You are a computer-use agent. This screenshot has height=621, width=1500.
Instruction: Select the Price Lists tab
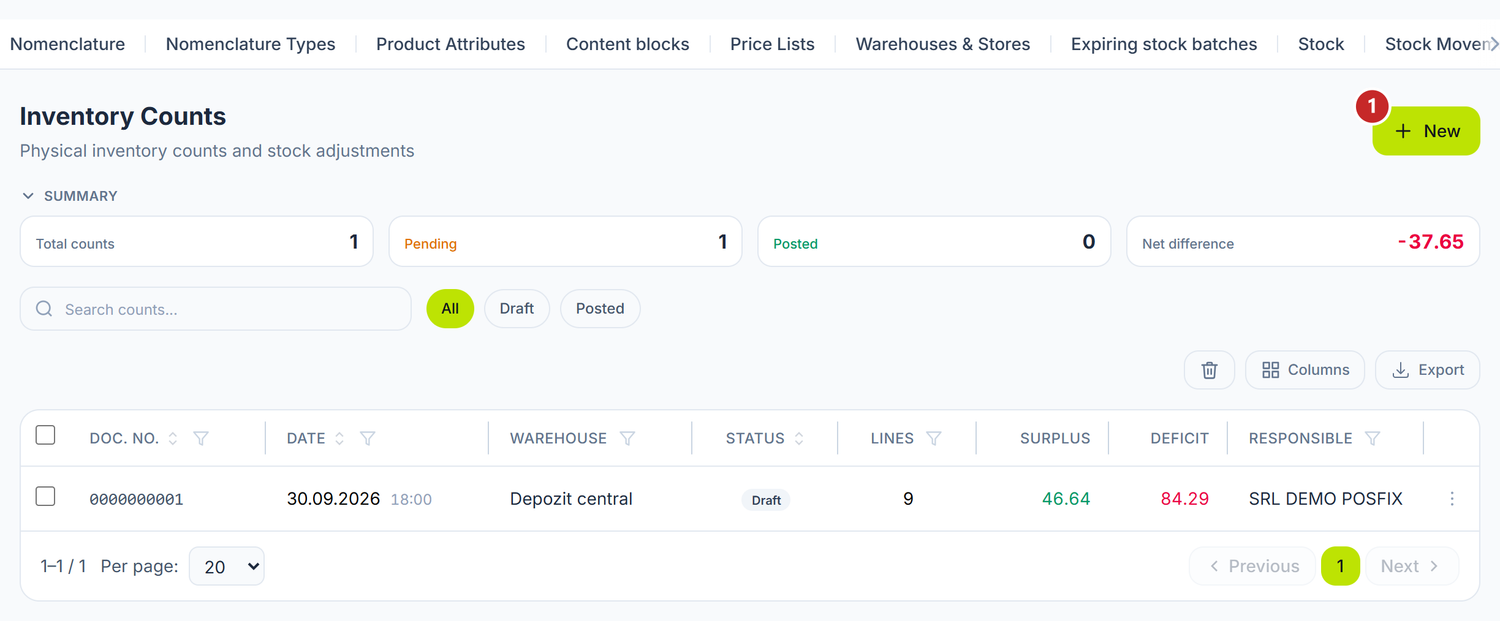773,44
